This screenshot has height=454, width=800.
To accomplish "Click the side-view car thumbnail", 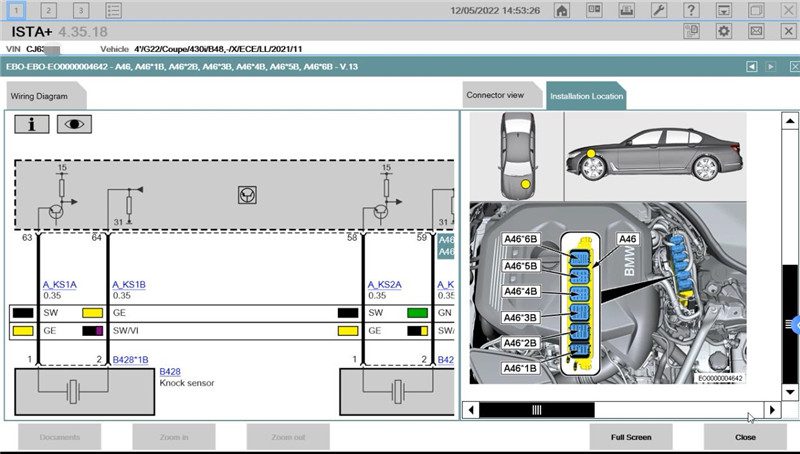I will click(x=655, y=155).
